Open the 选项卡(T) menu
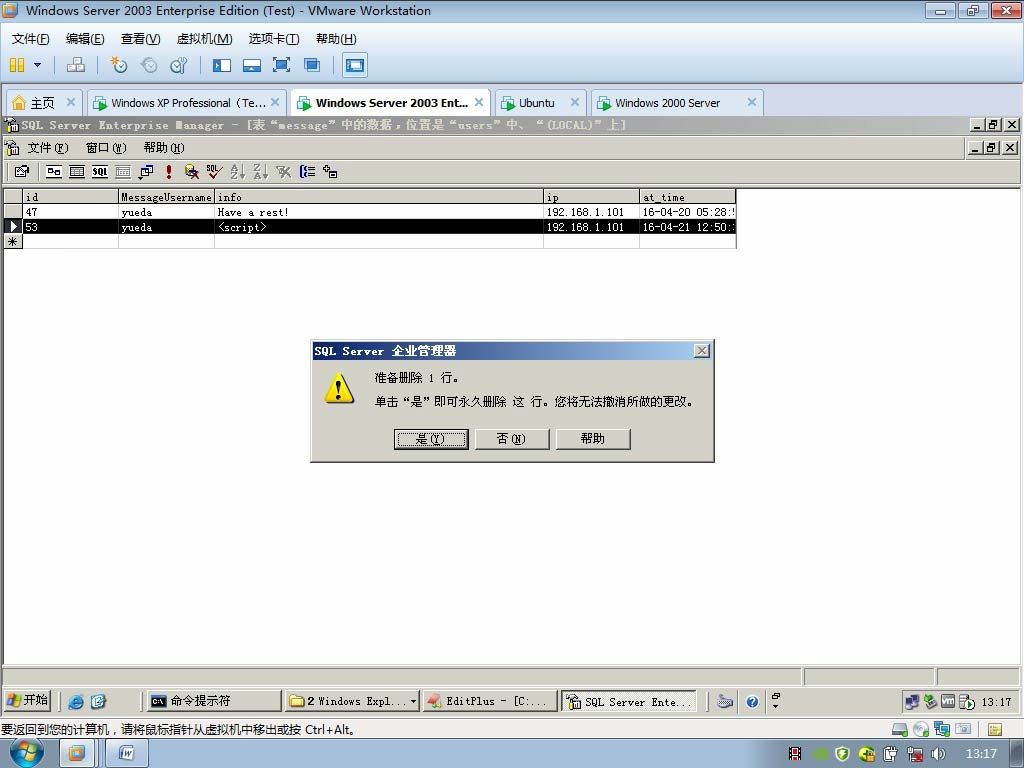 coord(274,39)
